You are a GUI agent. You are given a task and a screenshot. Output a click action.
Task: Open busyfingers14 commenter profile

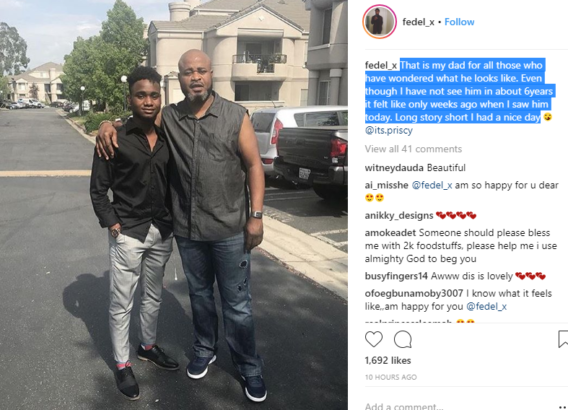point(396,276)
